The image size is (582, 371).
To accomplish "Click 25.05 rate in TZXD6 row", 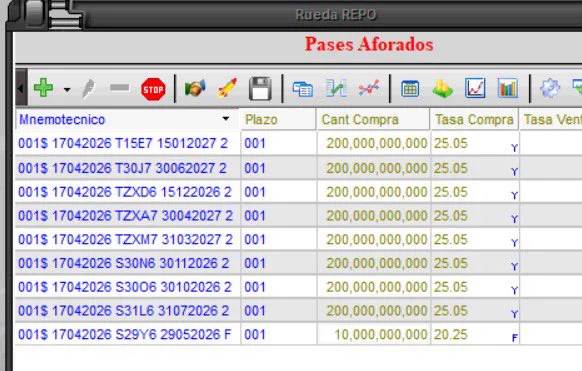I will (451, 192).
